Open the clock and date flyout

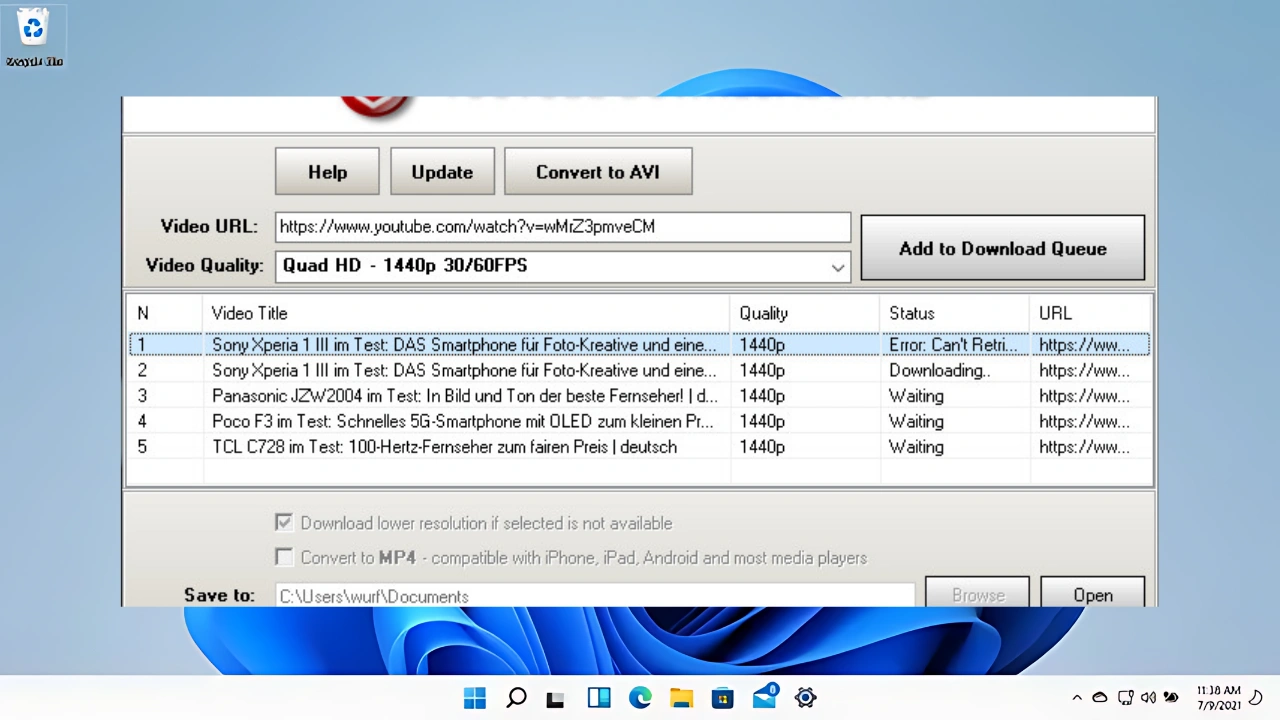tap(1218, 698)
